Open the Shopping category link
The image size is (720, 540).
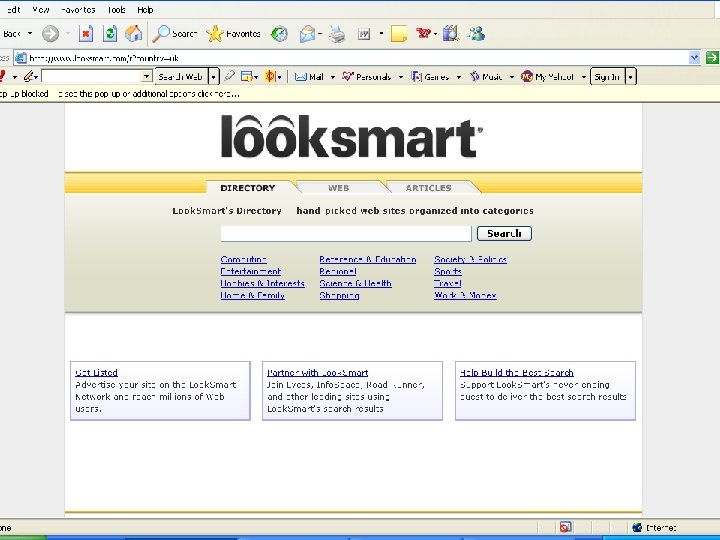tap(339, 296)
